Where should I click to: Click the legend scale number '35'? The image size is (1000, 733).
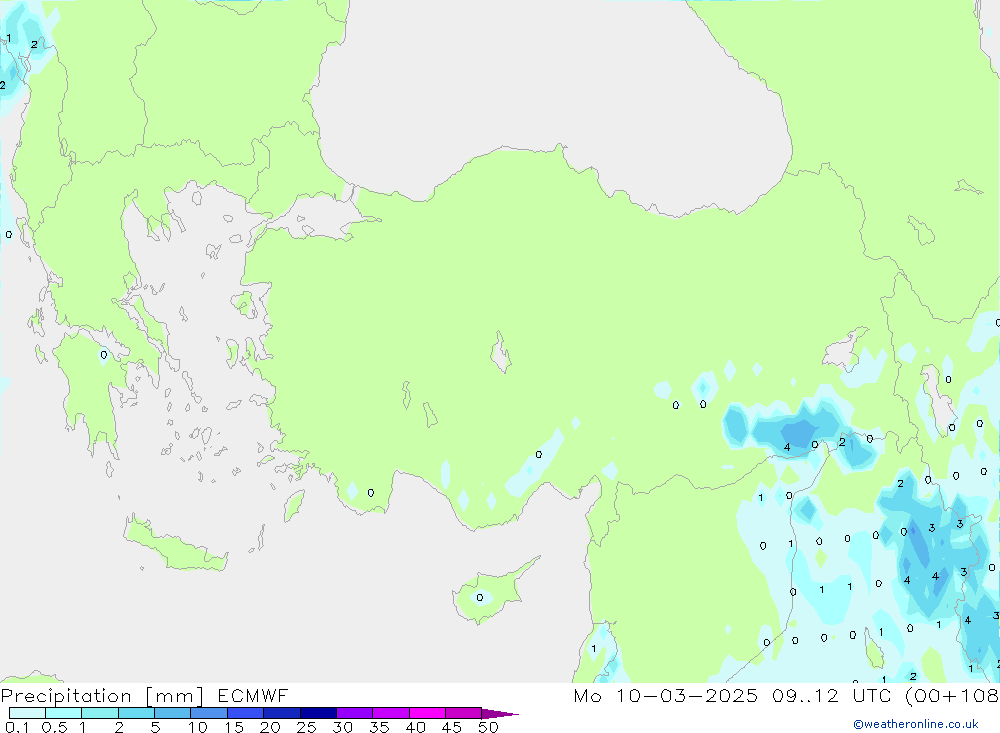(379, 727)
